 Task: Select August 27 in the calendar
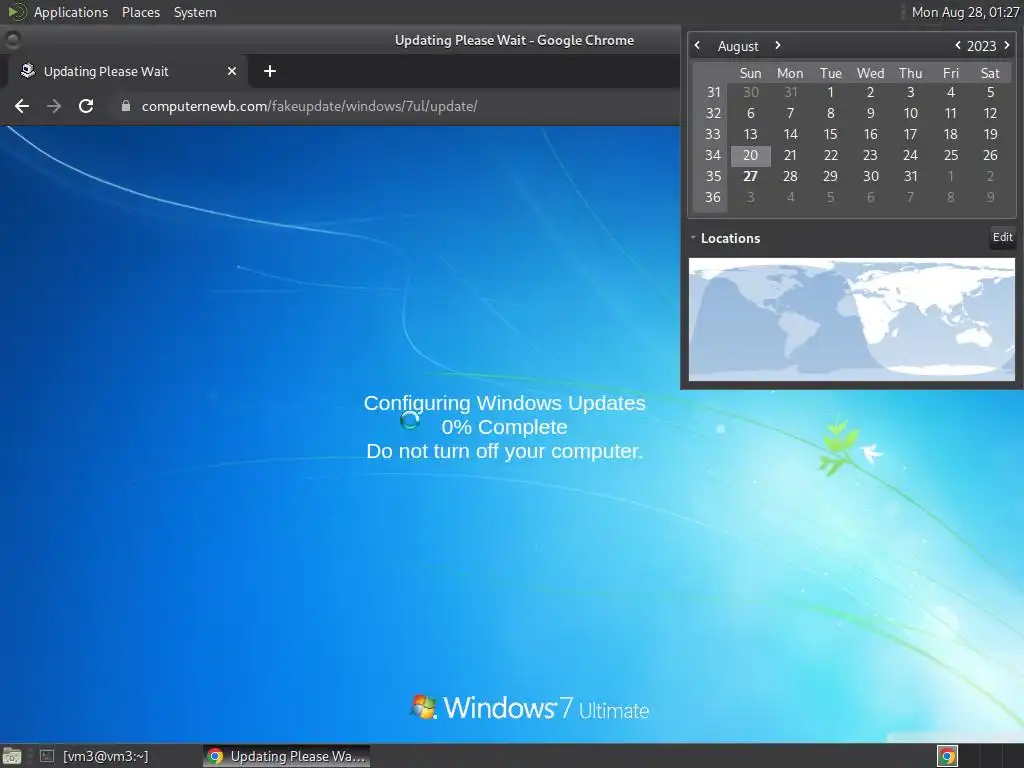click(x=750, y=176)
